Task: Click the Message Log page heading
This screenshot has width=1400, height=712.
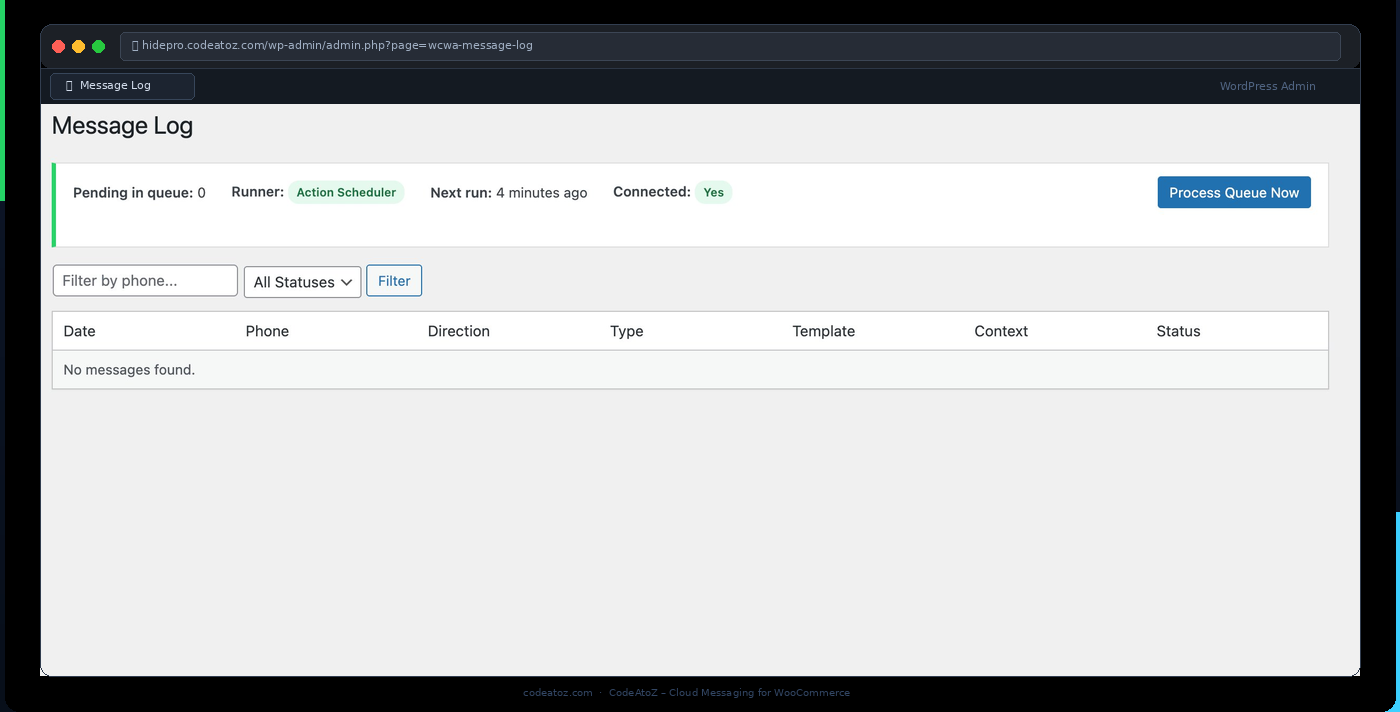Action: [122, 126]
